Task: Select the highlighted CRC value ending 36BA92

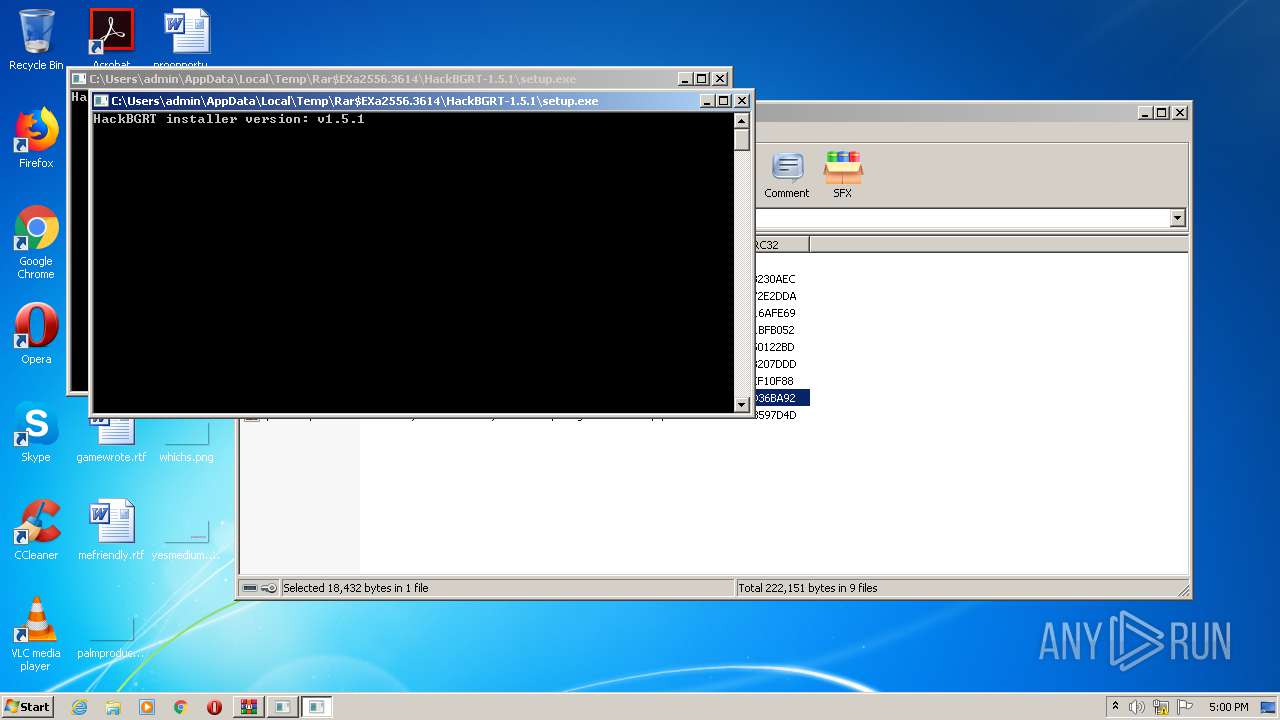Action: [x=781, y=398]
